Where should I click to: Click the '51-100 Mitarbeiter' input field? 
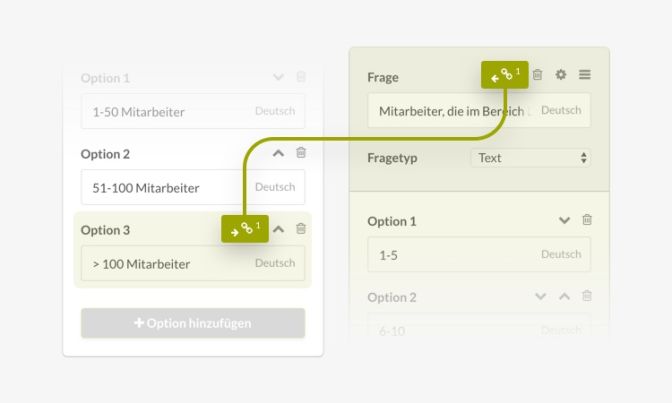165,187
